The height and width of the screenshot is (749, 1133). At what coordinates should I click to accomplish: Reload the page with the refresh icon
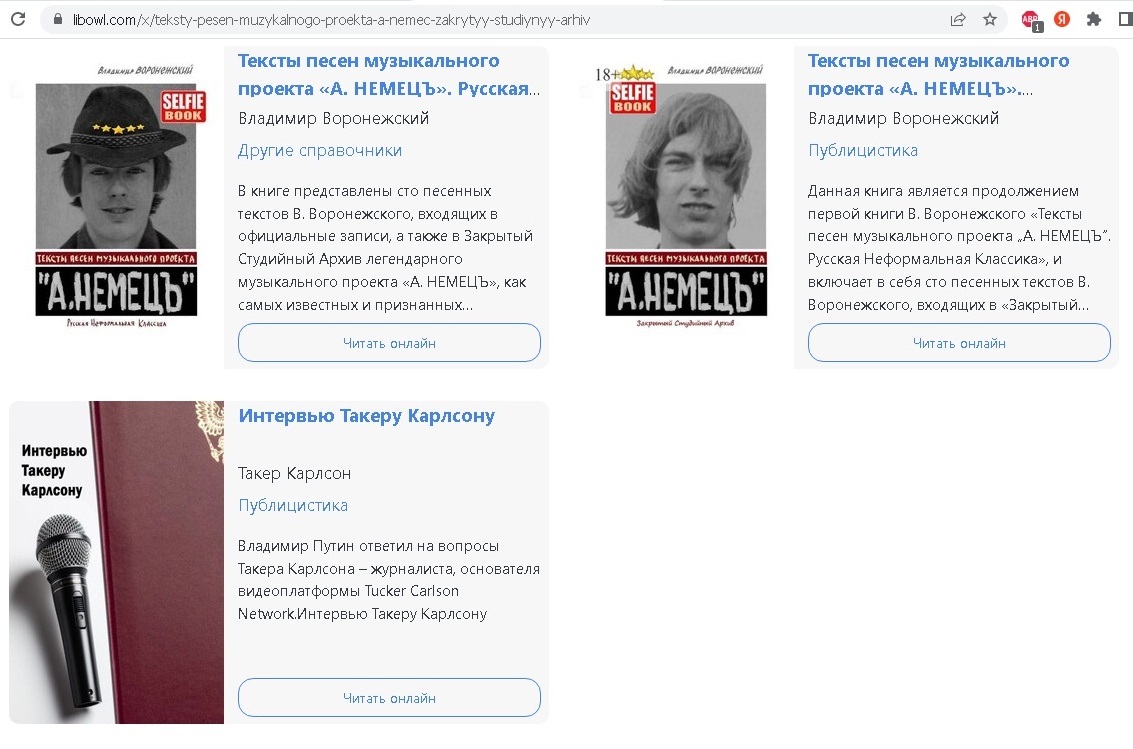(18, 20)
